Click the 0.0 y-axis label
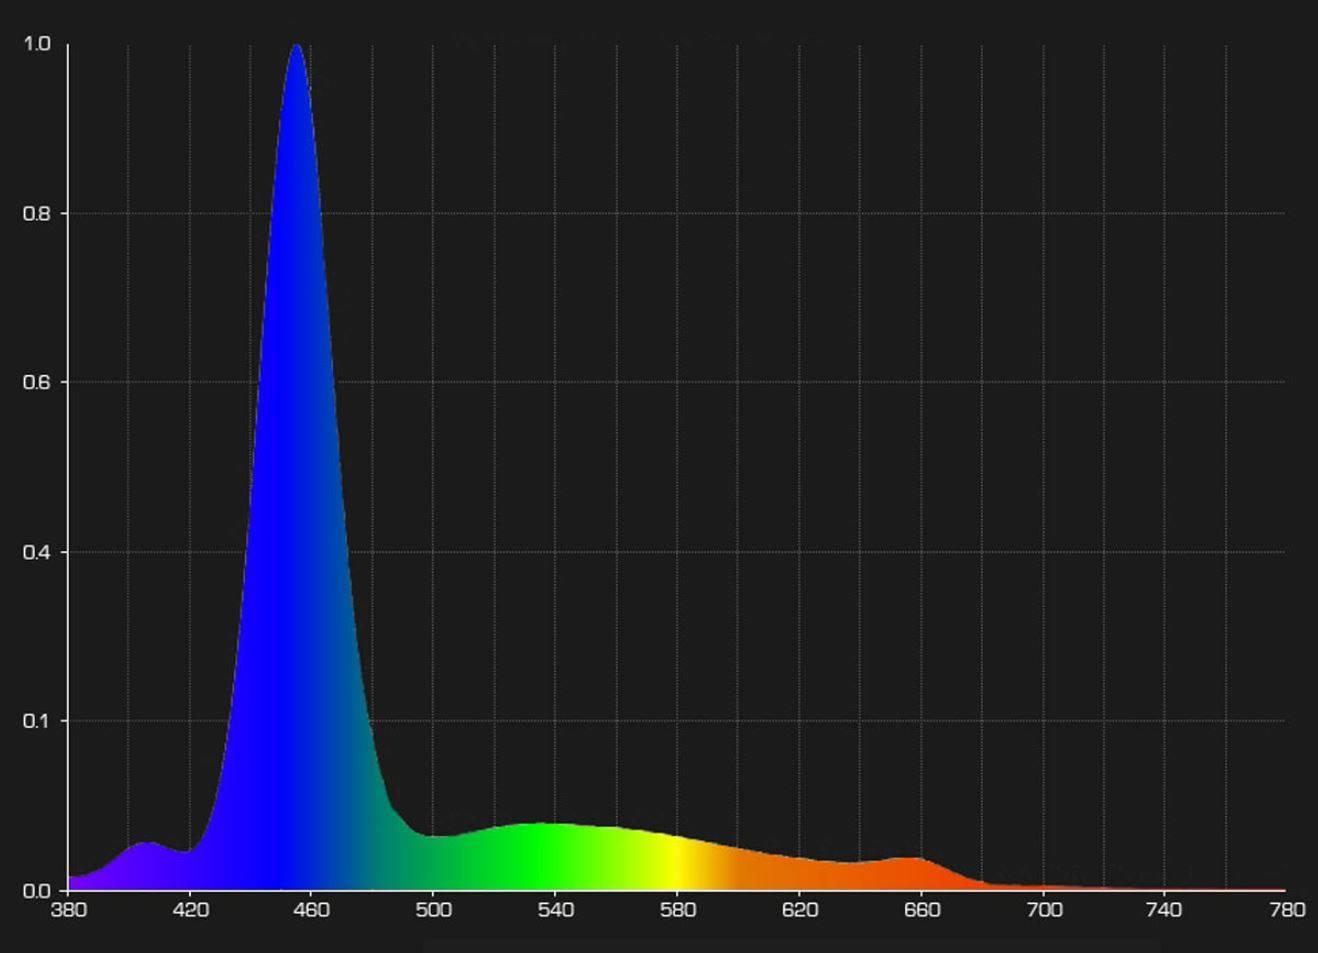Screen dimensions: 1318x953 (37, 890)
